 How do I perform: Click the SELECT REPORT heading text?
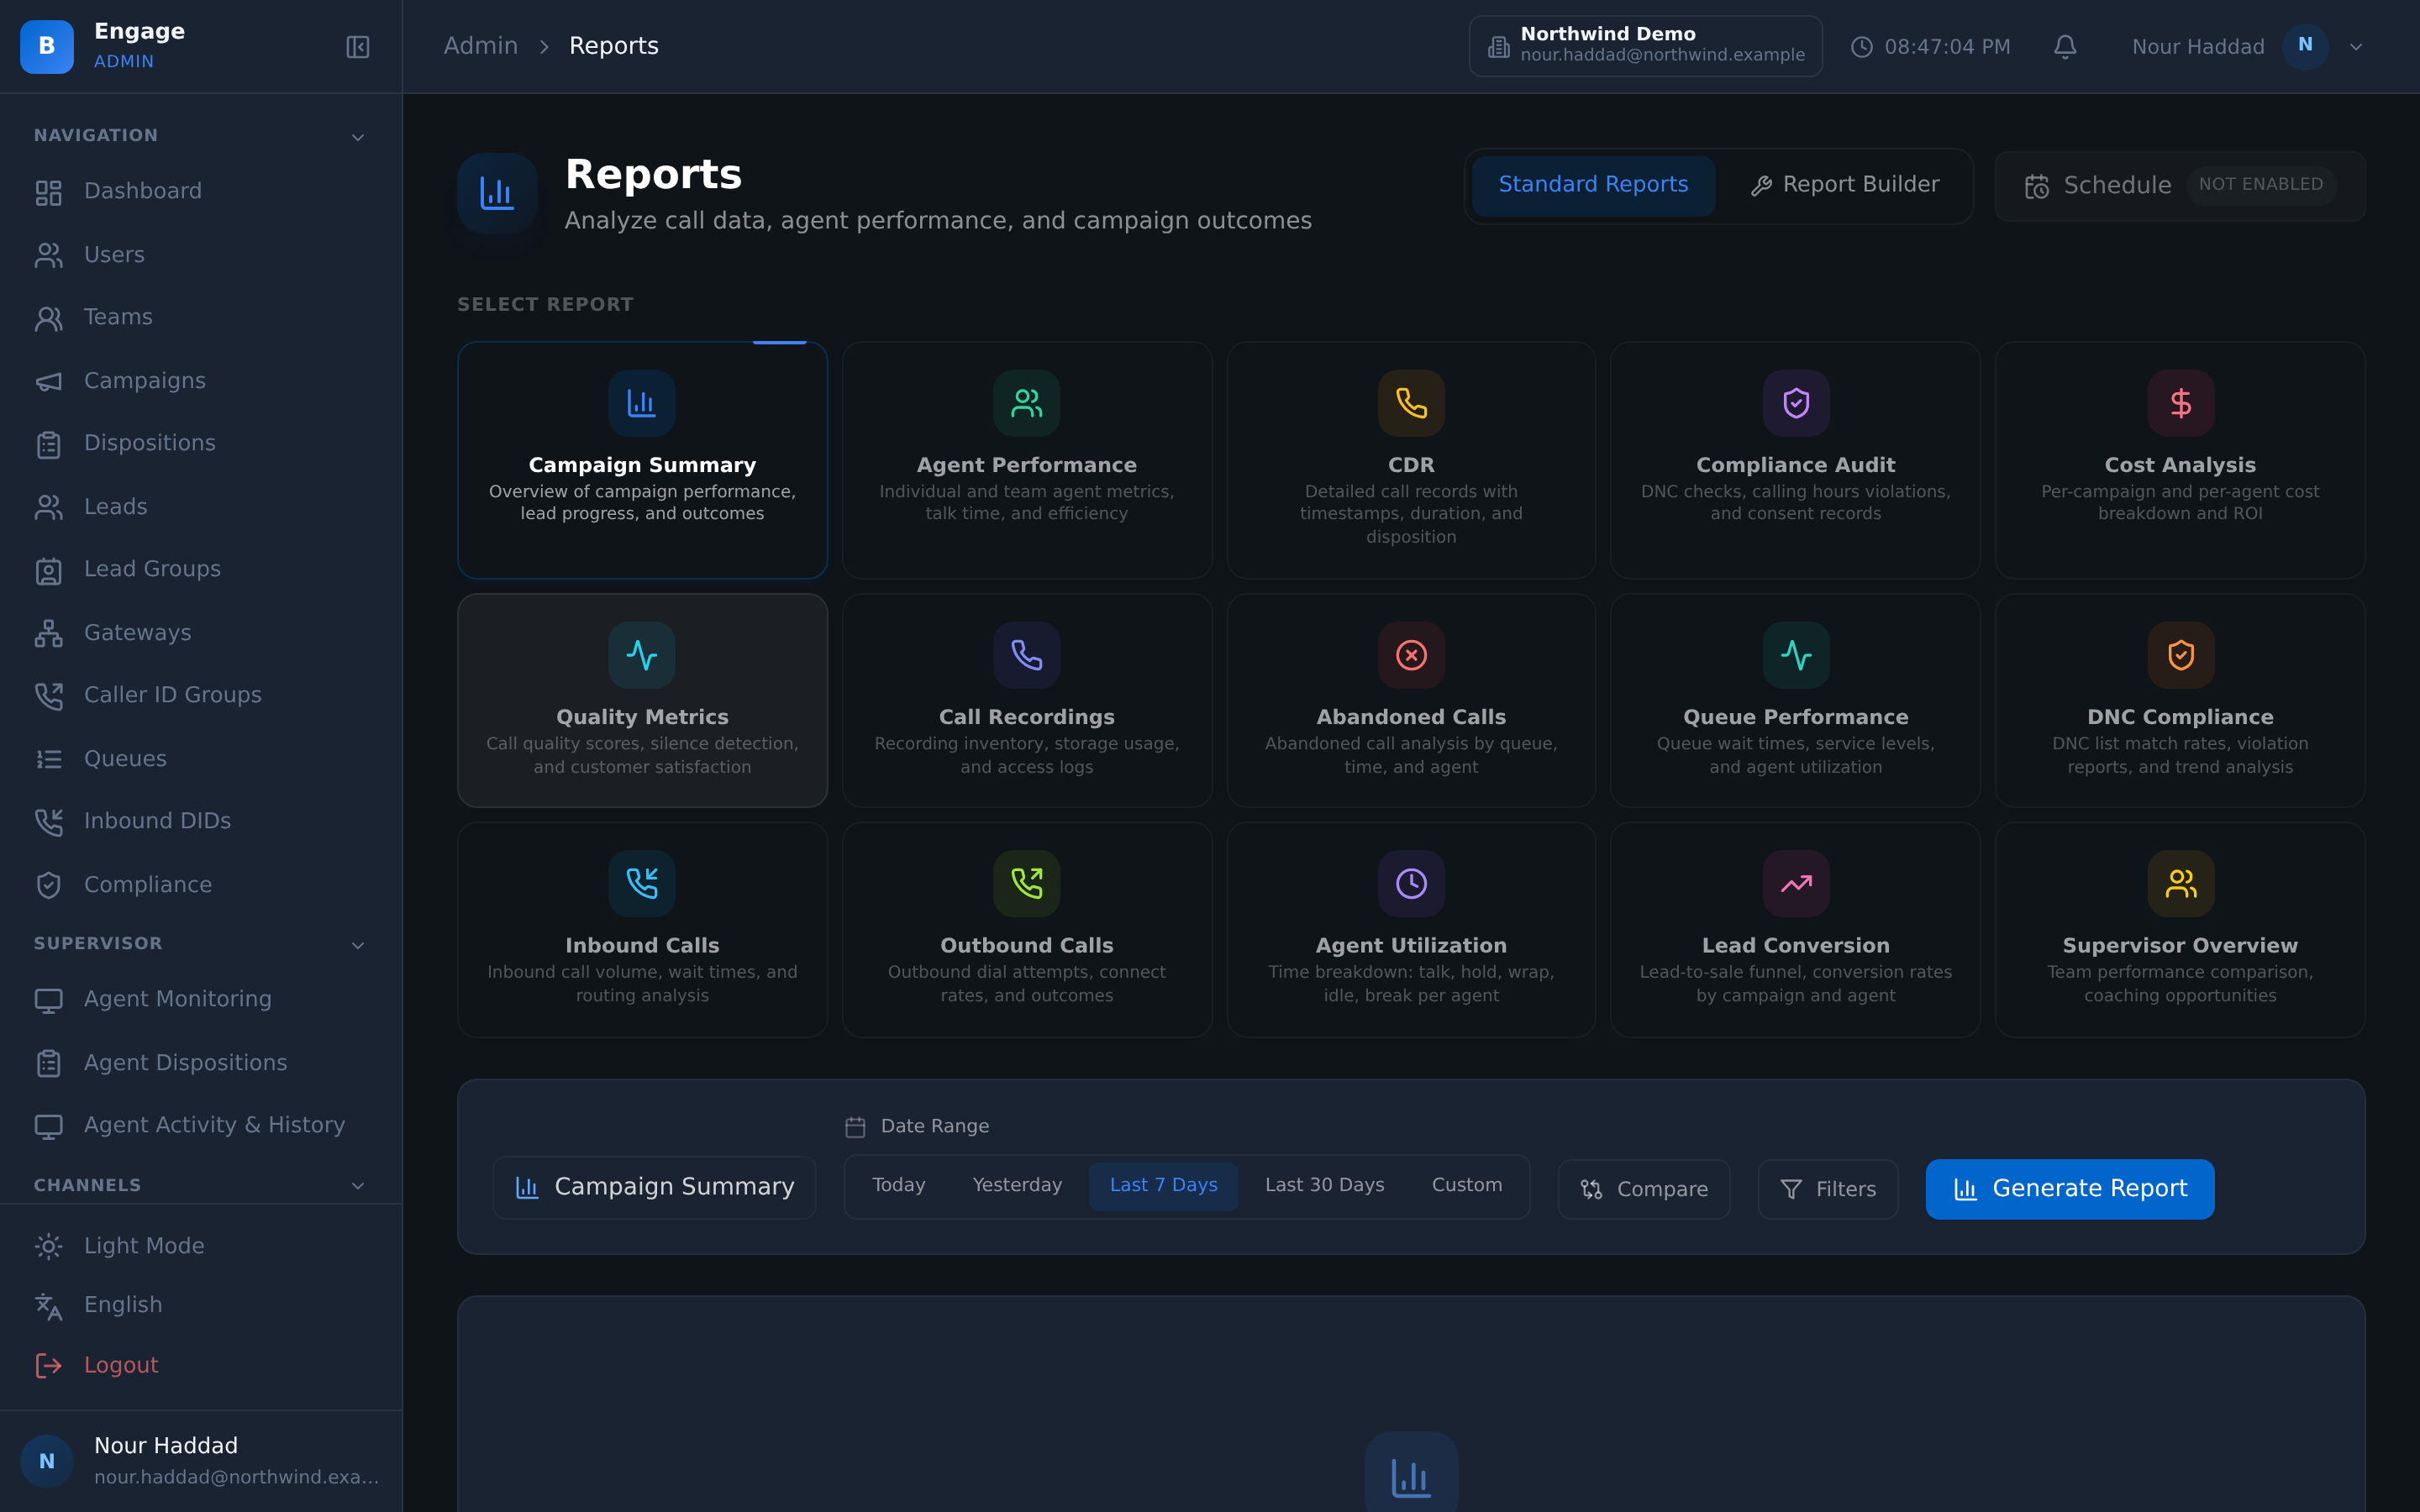point(545,304)
